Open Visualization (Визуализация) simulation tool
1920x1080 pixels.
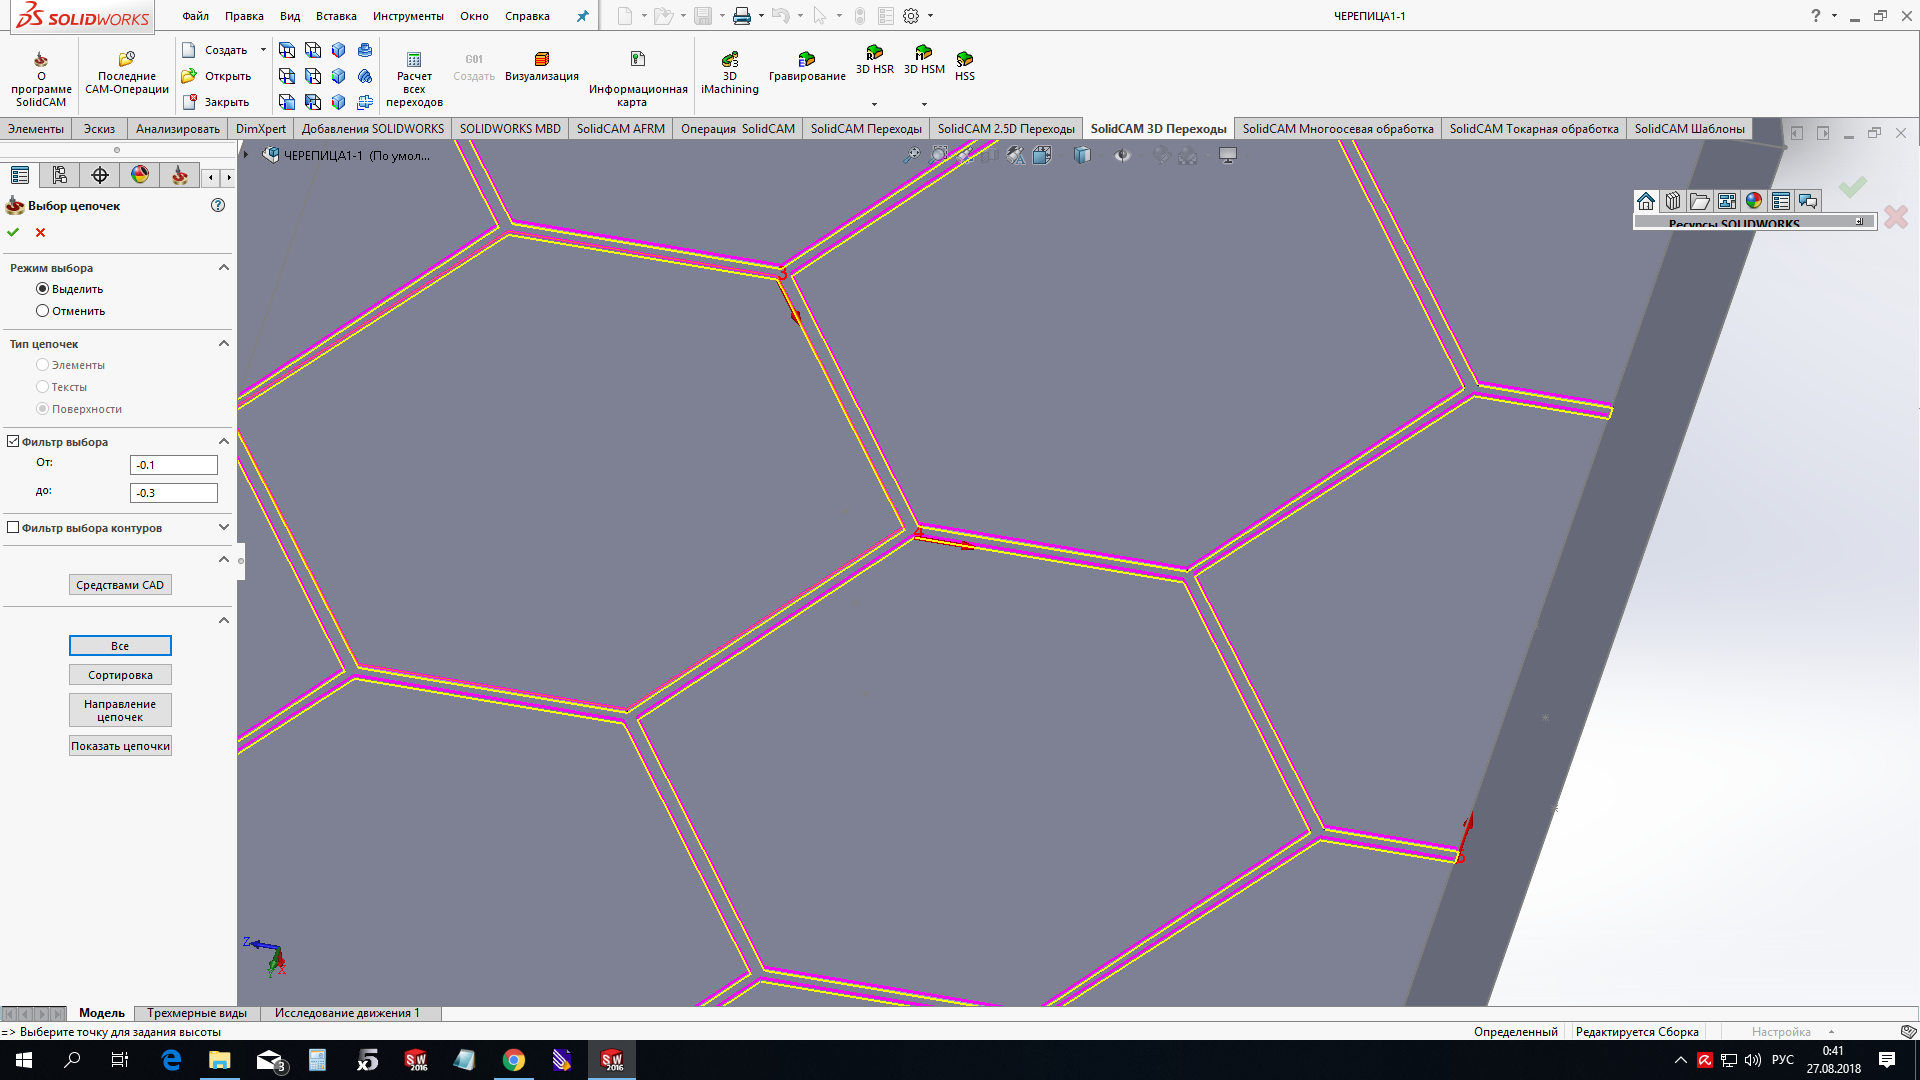[x=541, y=61]
